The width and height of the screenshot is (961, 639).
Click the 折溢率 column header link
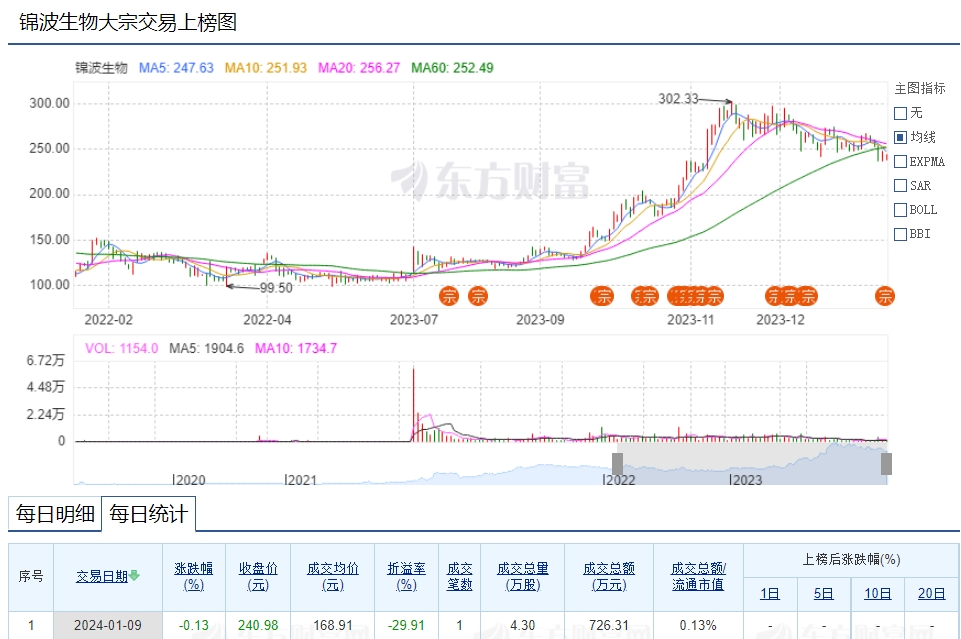point(406,576)
